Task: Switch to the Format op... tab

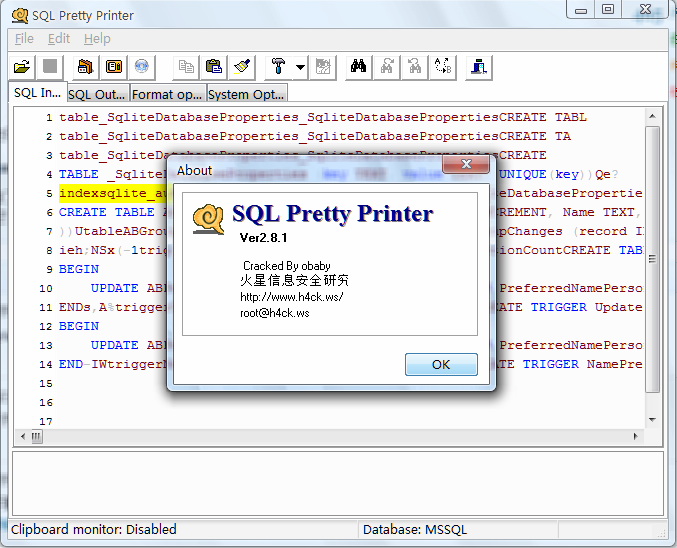Action: point(167,94)
